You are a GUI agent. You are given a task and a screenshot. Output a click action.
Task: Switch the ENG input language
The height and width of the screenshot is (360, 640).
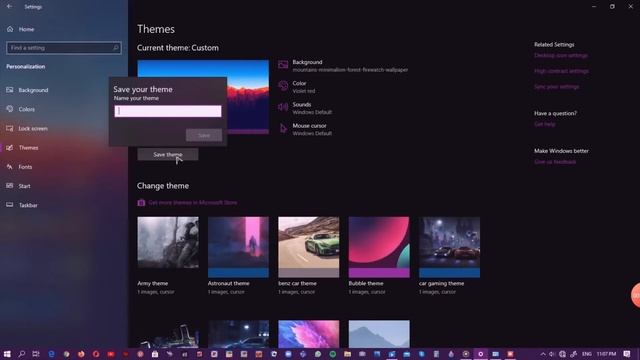(x=587, y=354)
